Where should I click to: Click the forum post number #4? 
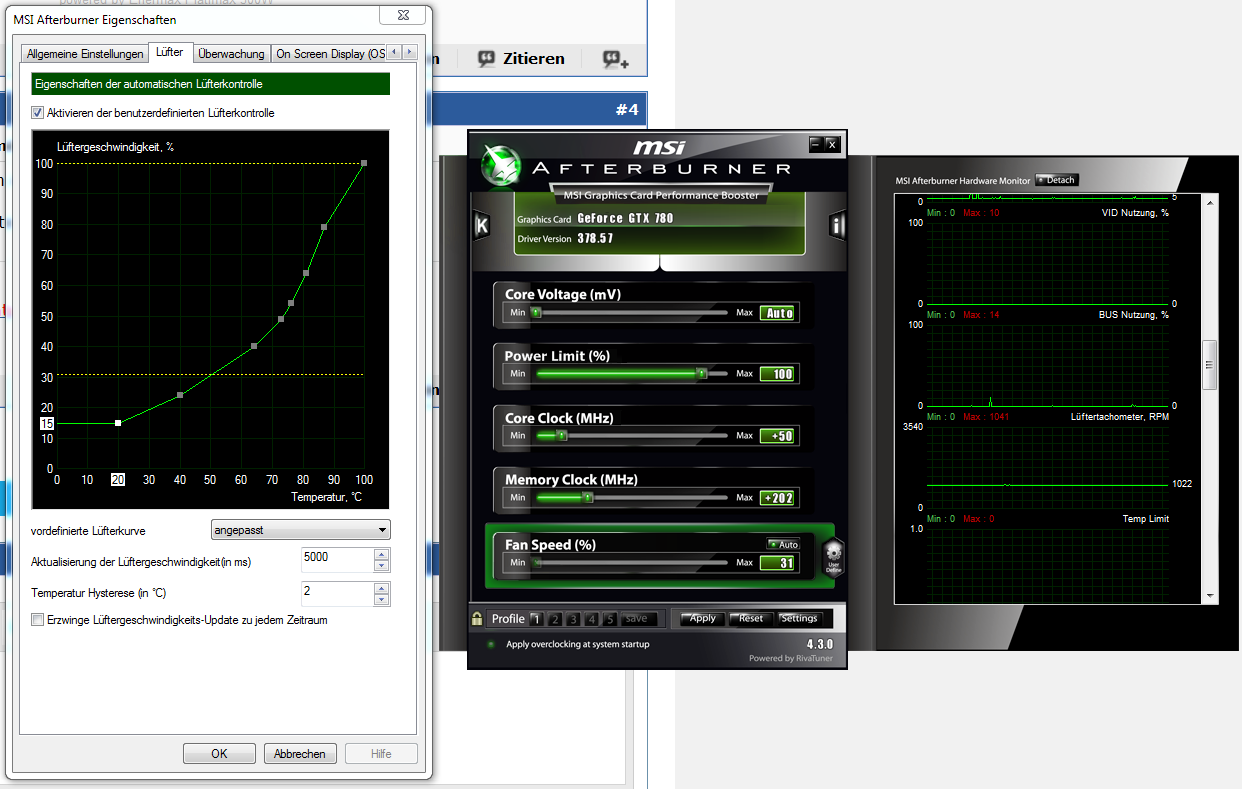(627, 109)
